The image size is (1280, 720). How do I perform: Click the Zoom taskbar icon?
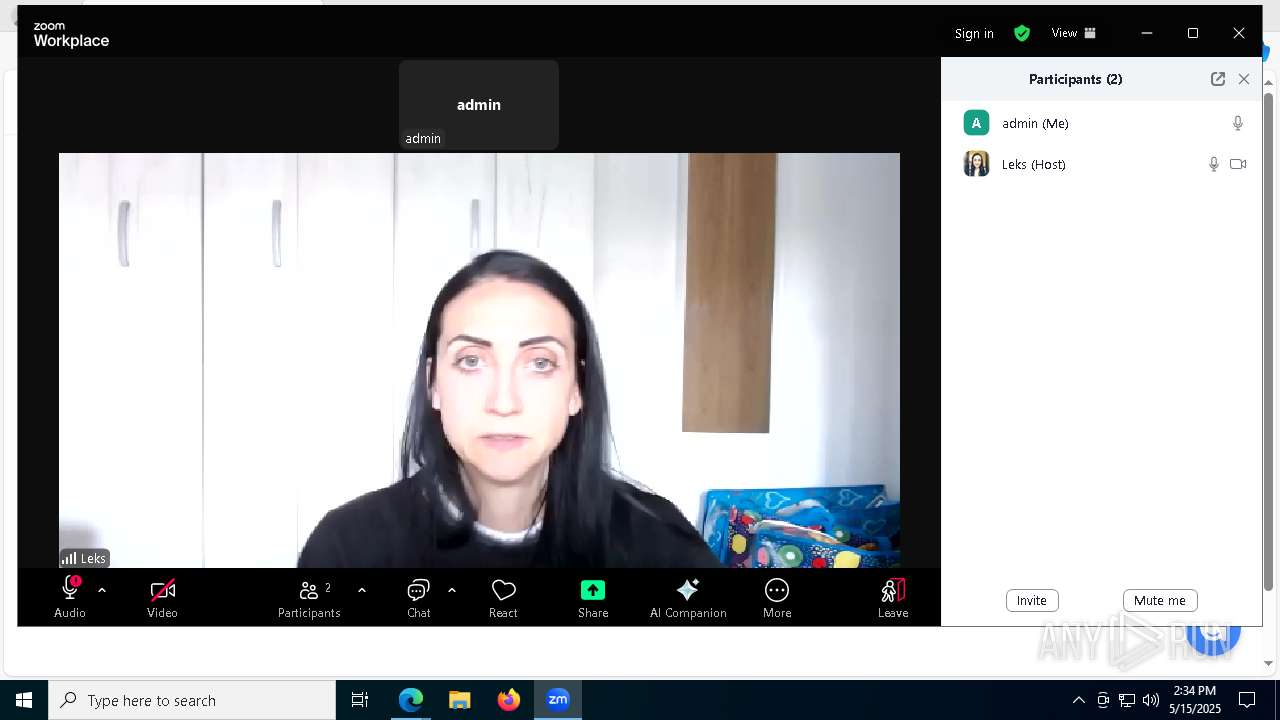[558, 700]
